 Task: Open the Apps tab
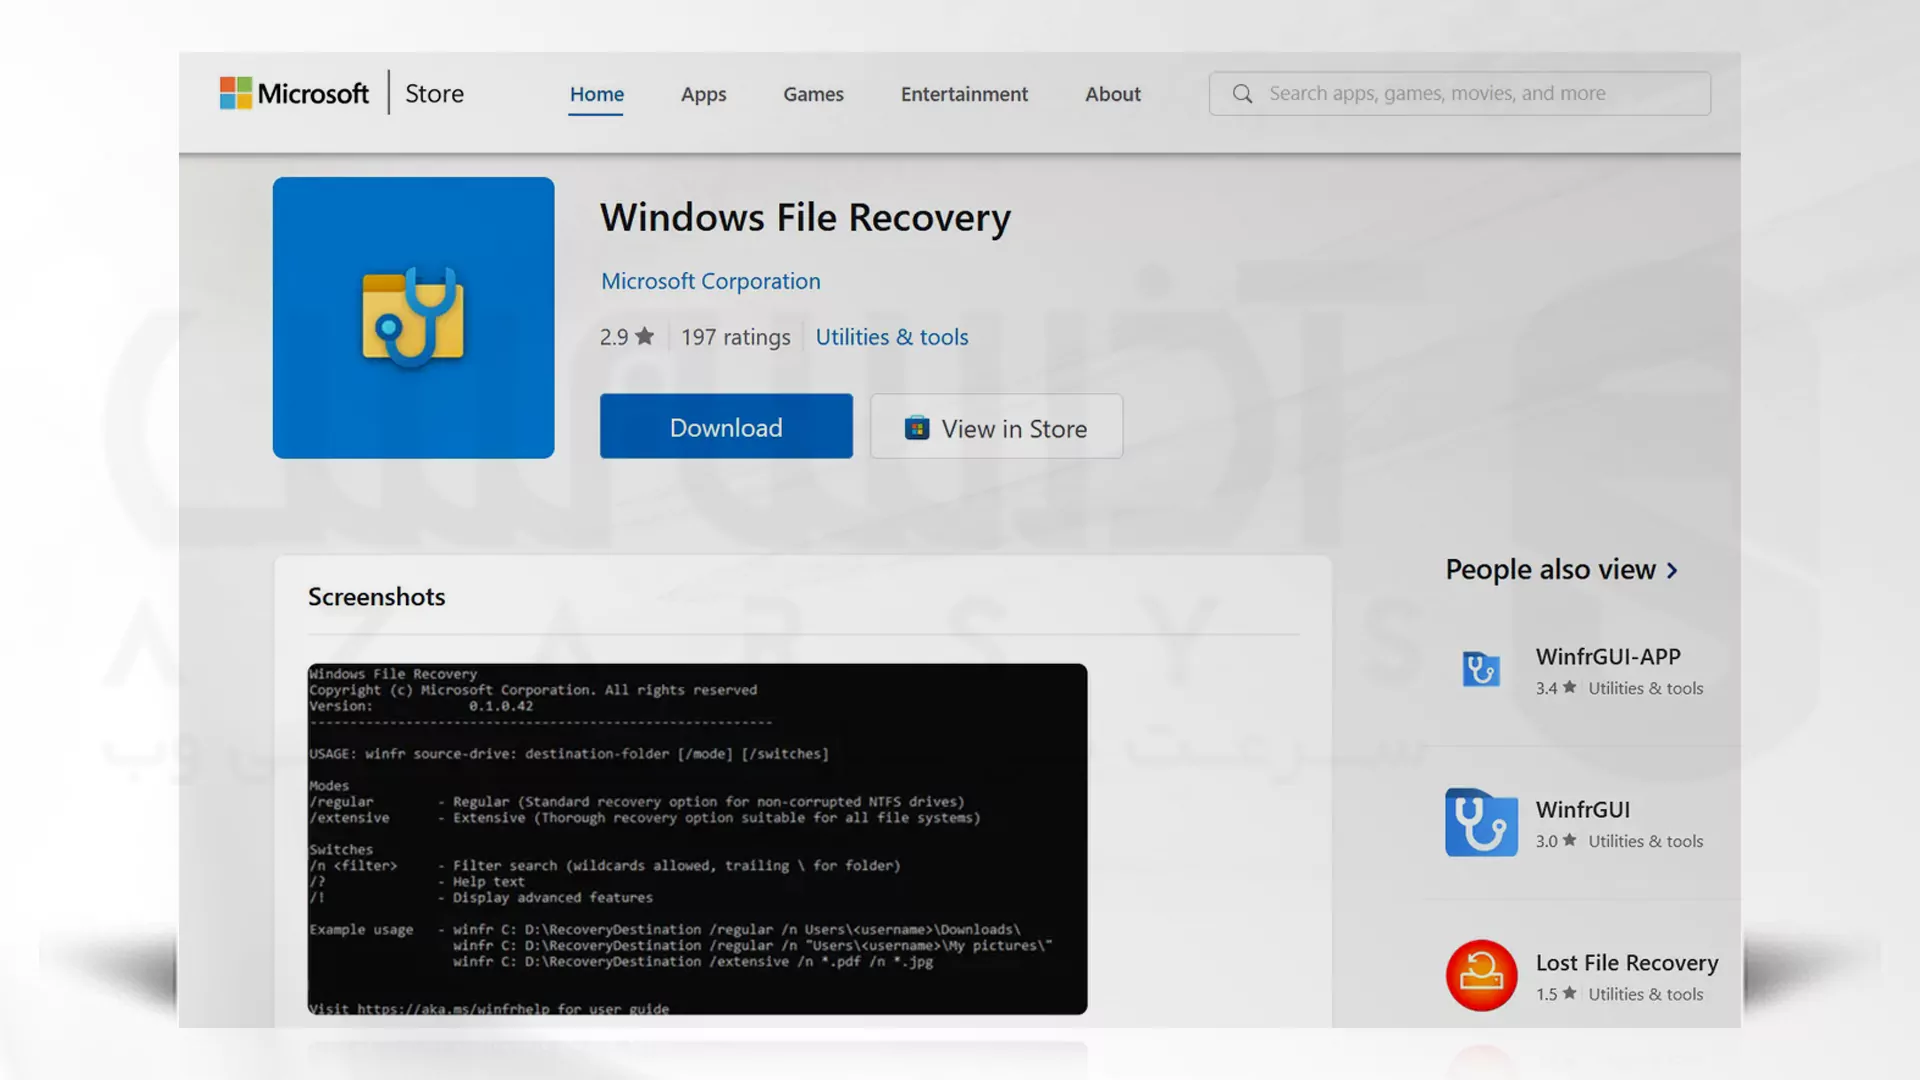click(x=704, y=94)
